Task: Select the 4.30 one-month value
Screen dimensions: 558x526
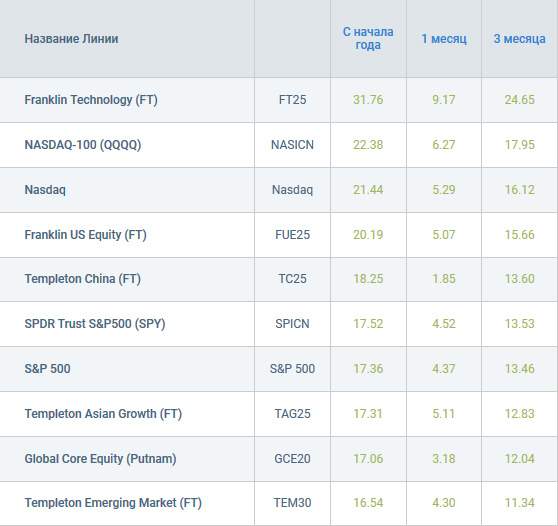Action: click(444, 503)
